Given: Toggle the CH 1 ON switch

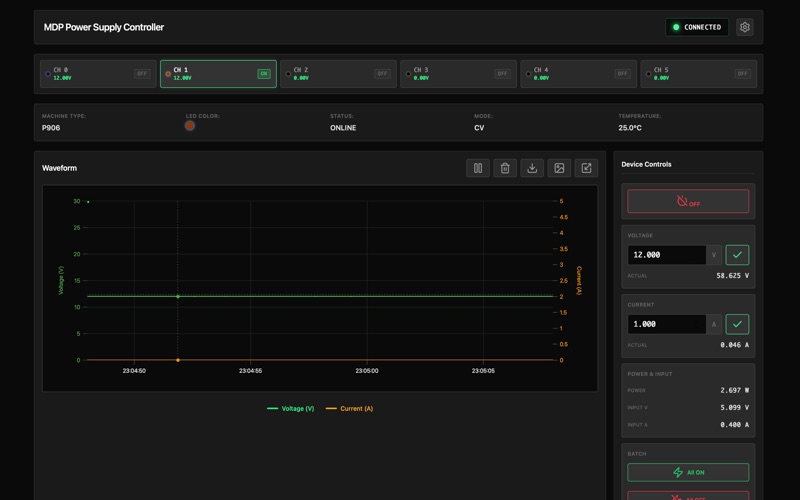Looking at the screenshot, I should click(x=264, y=73).
